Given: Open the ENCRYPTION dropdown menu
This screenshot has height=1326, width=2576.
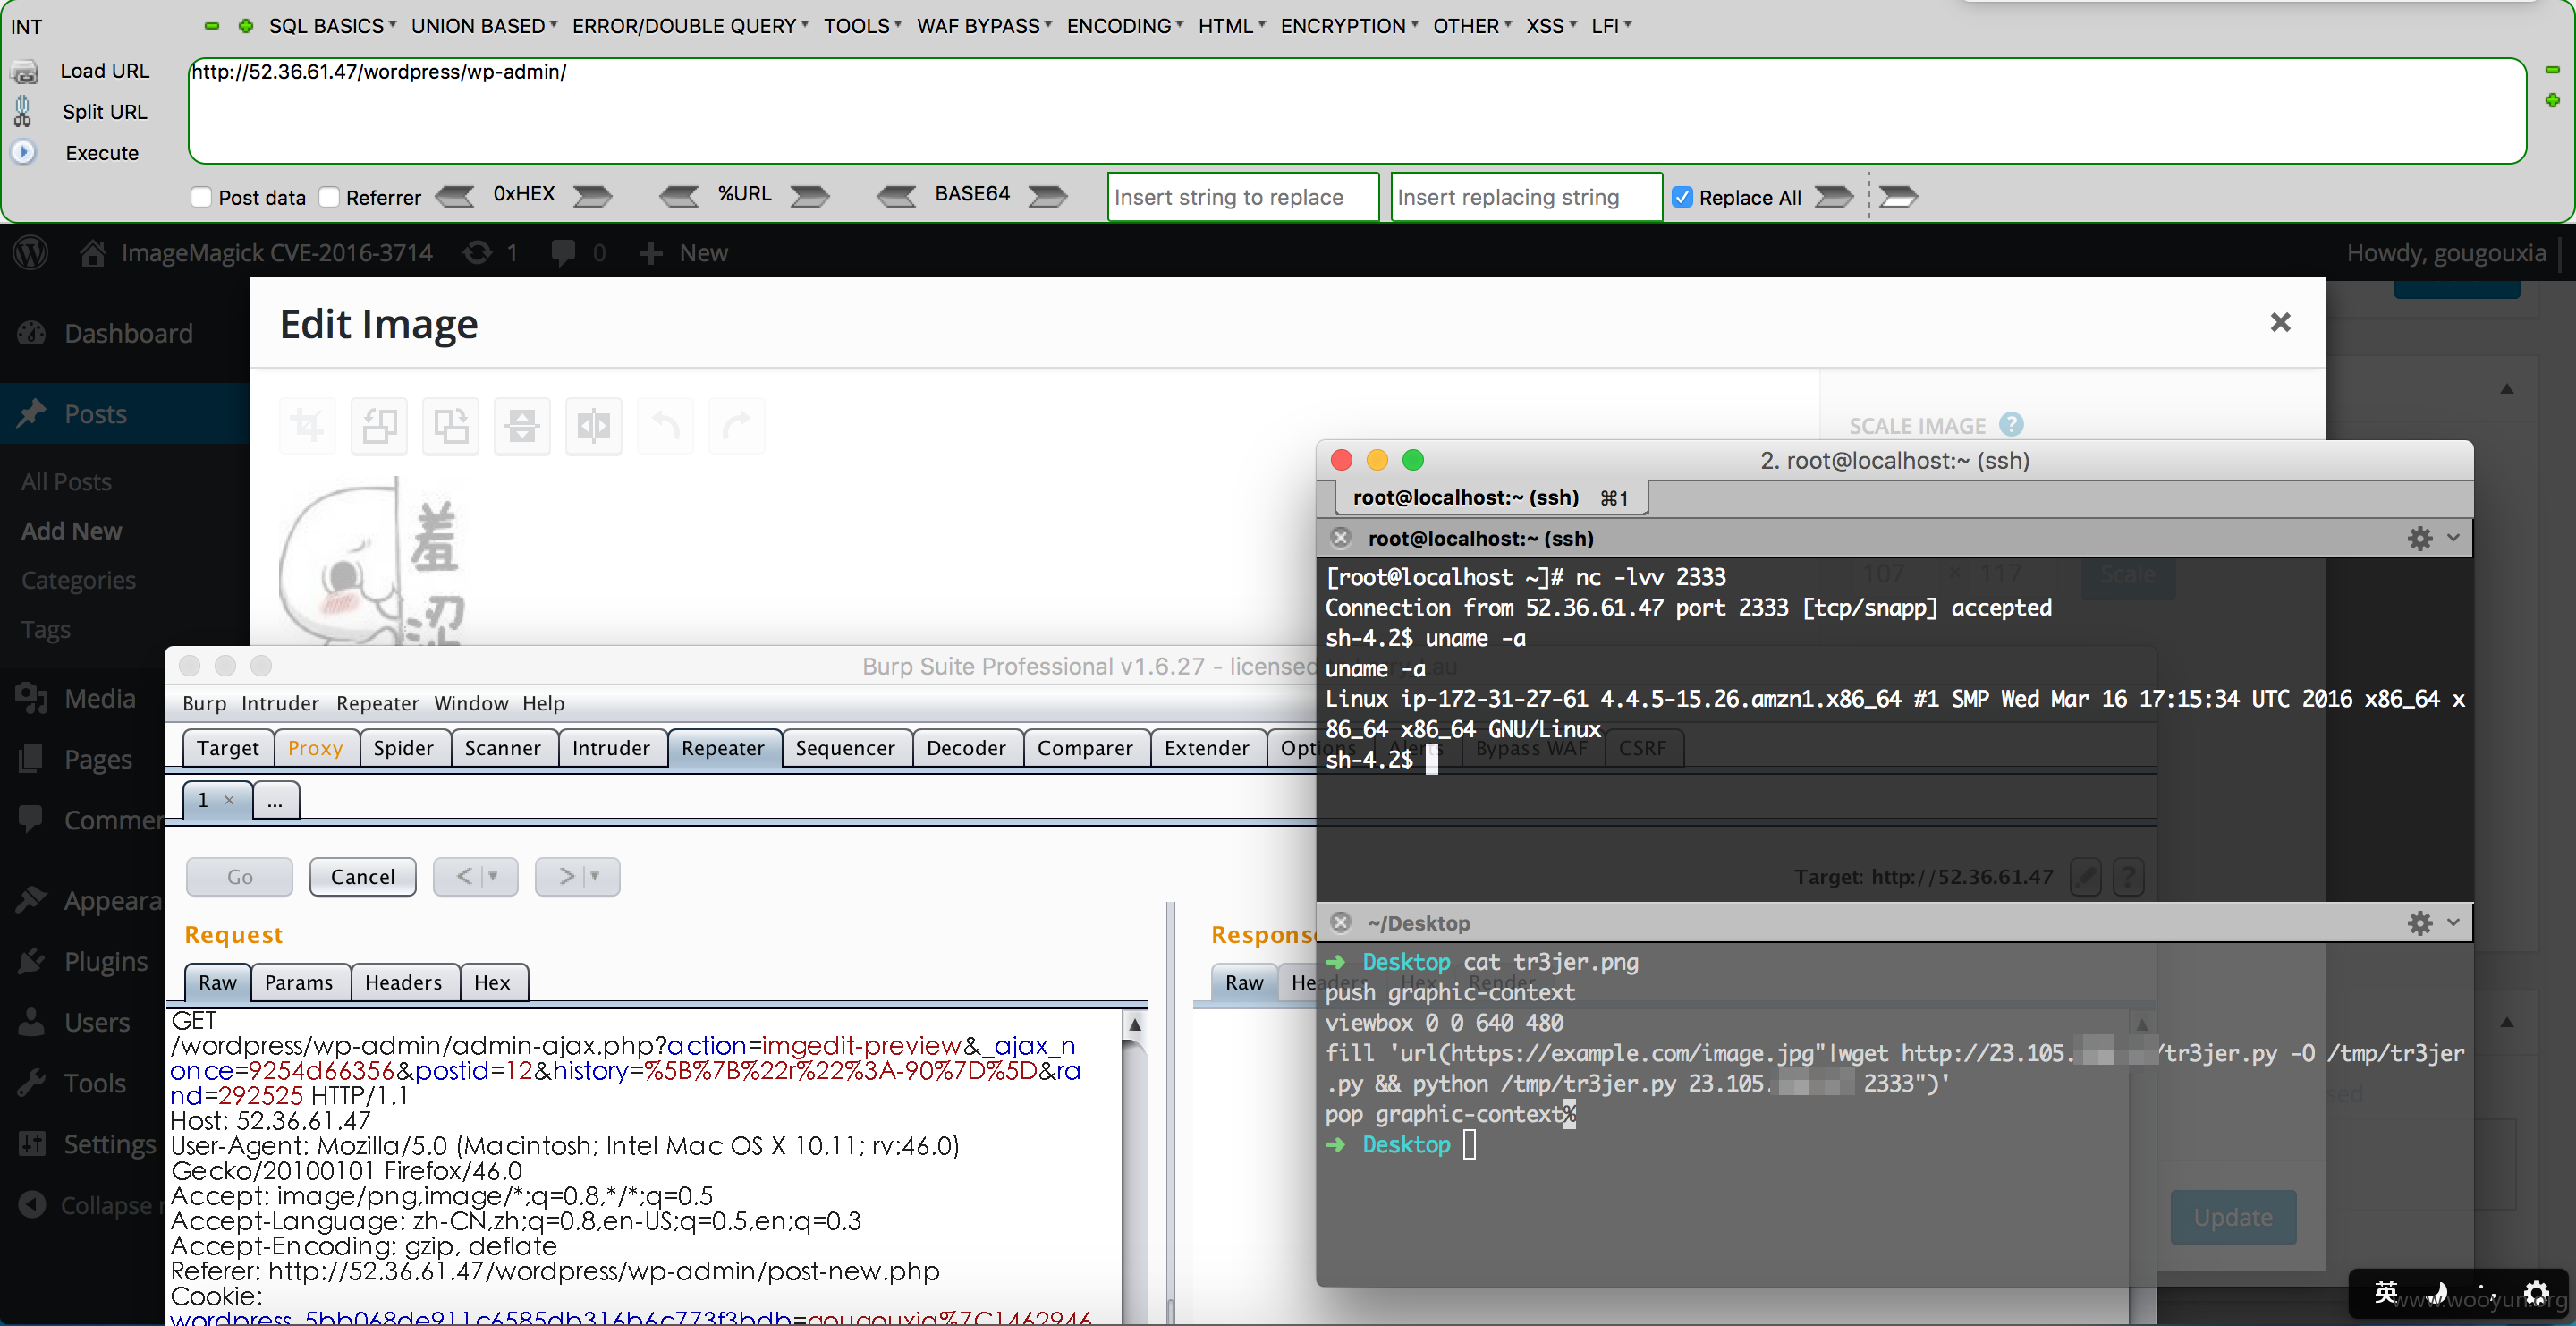Looking at the screenshot, I should pyautogui.click(x=1349, y=26).
